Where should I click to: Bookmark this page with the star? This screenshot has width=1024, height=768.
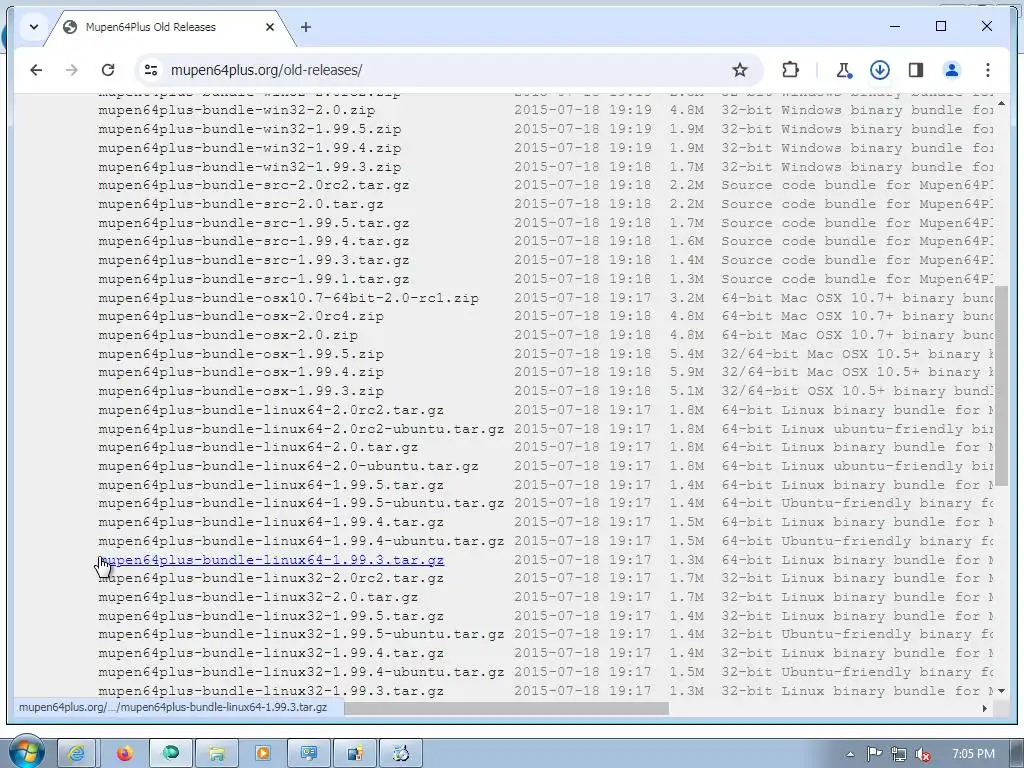[x=739, y=70]
